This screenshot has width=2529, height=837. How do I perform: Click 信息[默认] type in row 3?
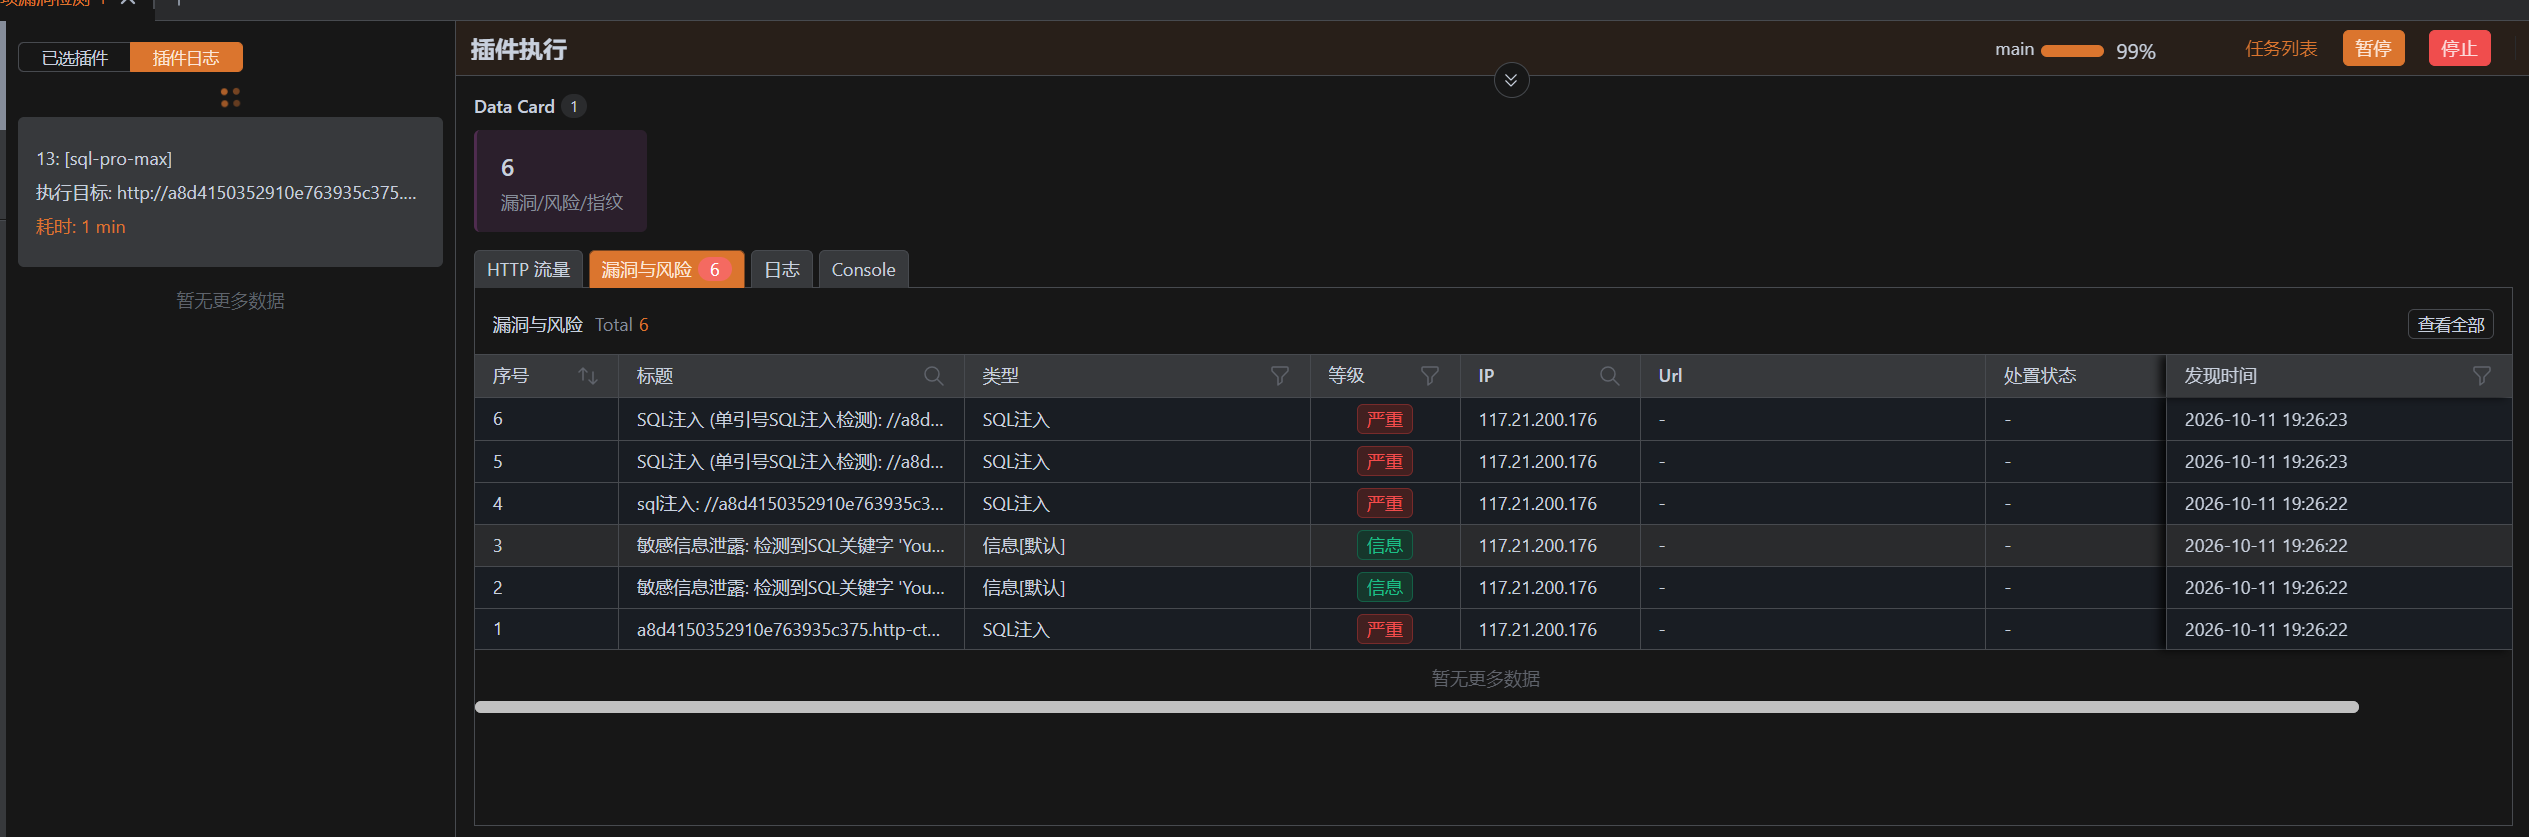(x=1023, y=546)
